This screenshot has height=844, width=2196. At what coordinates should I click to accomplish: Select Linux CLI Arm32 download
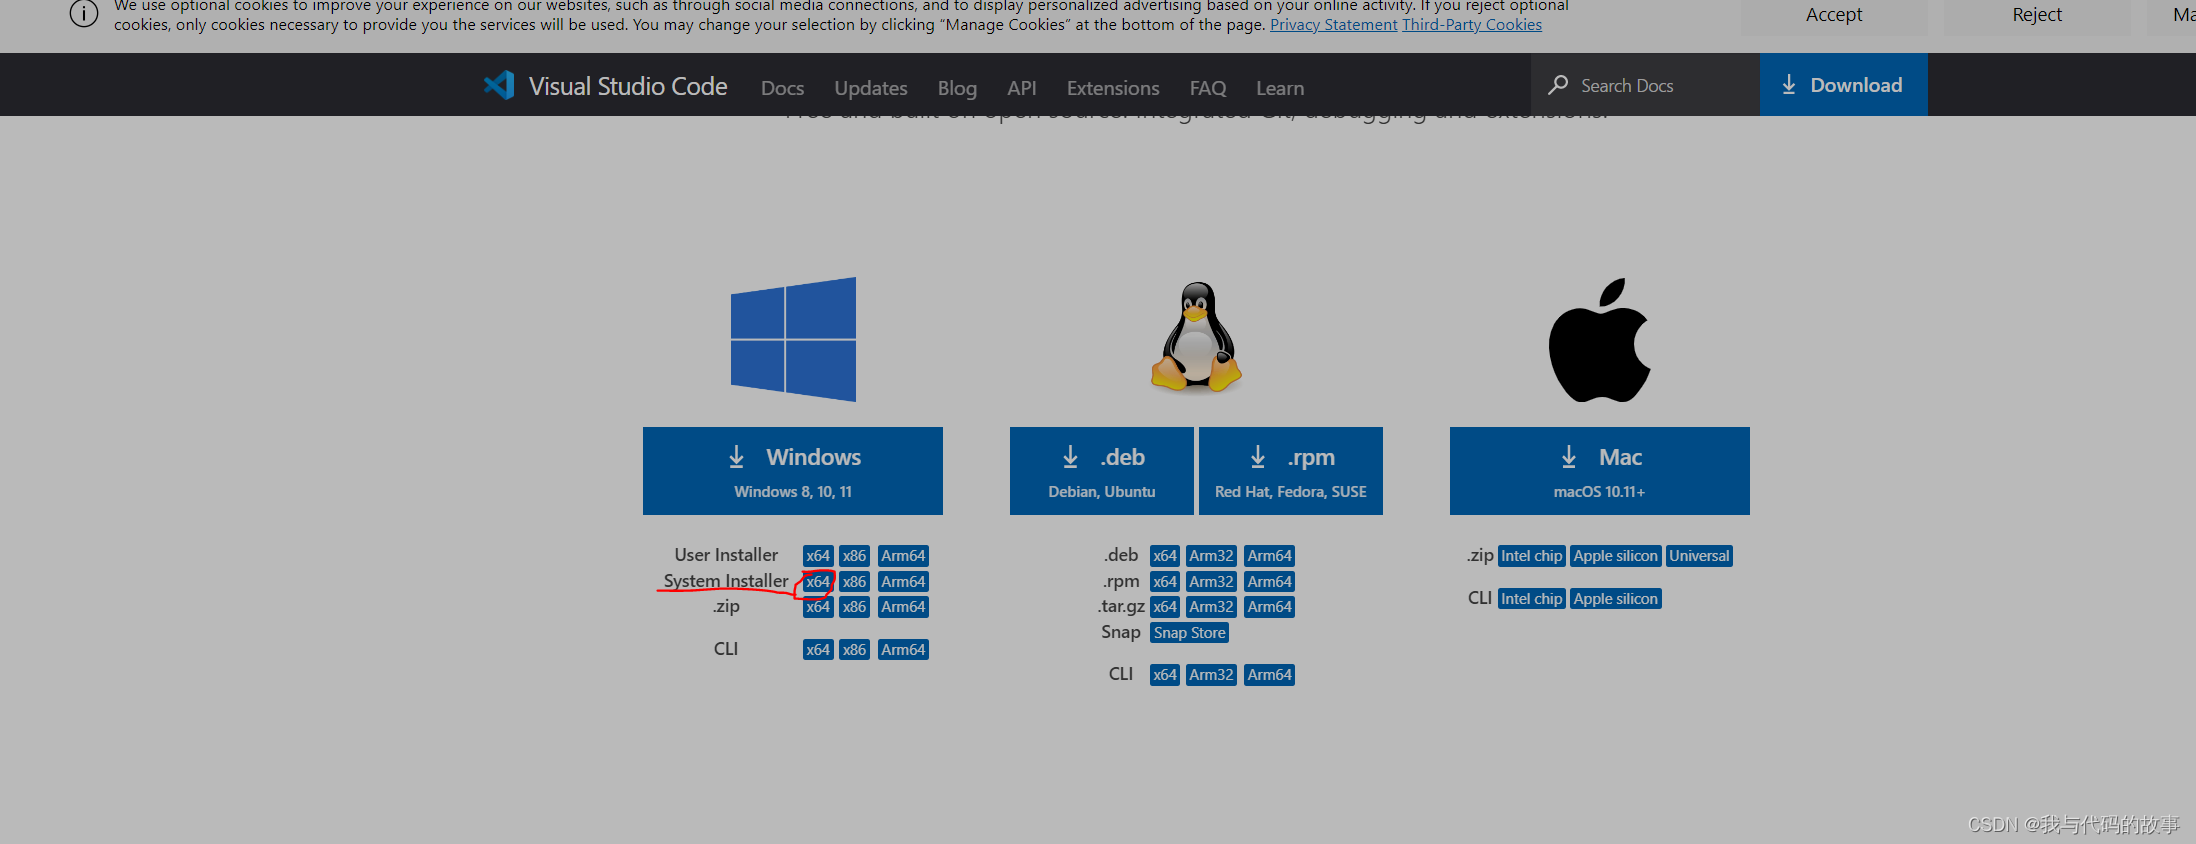click(1211, 675)
